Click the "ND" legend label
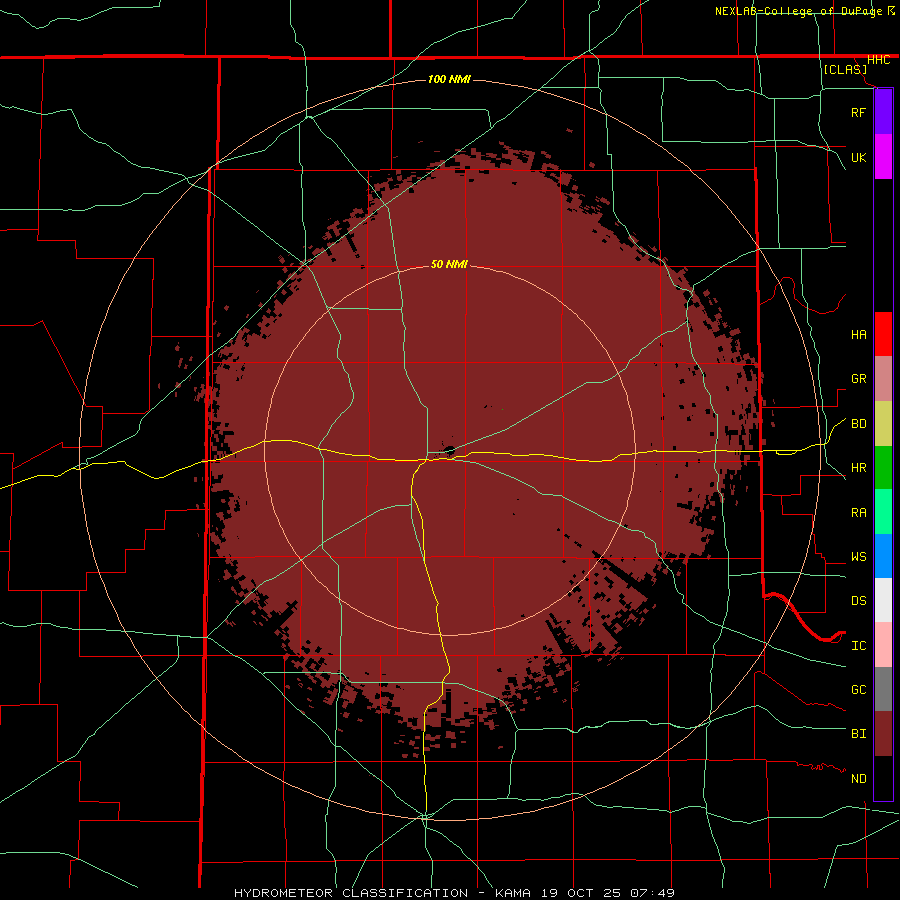Viewport: 900px width, 900px height. (x=858, y=779)
